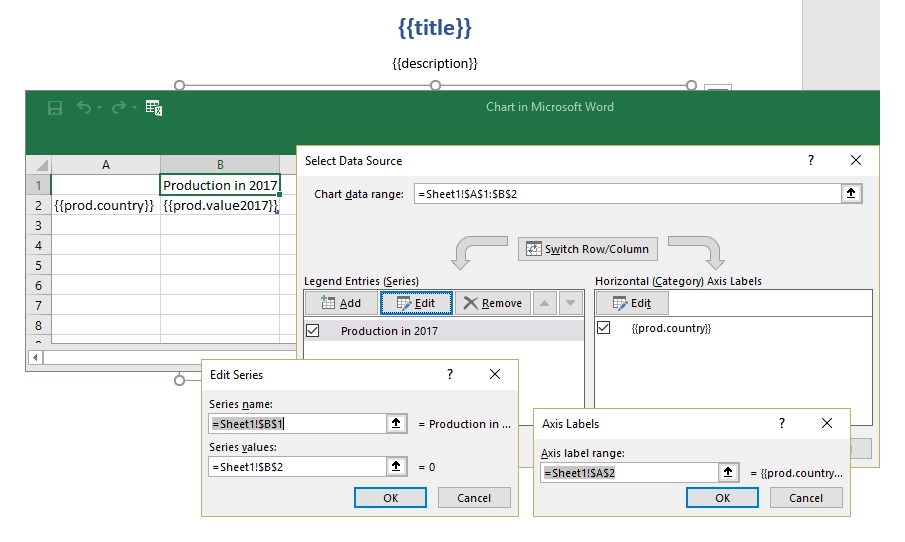Click the Series values input field
Screen dimensions: 905x542
297,466
